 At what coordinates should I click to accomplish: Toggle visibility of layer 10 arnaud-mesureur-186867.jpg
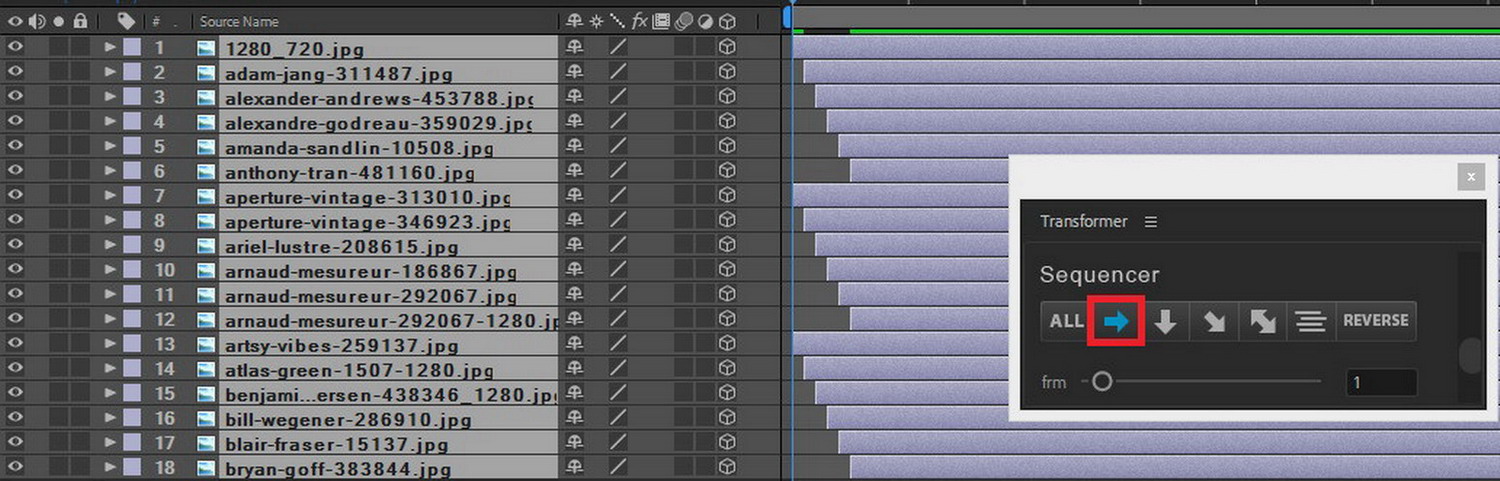coord(15,270)
